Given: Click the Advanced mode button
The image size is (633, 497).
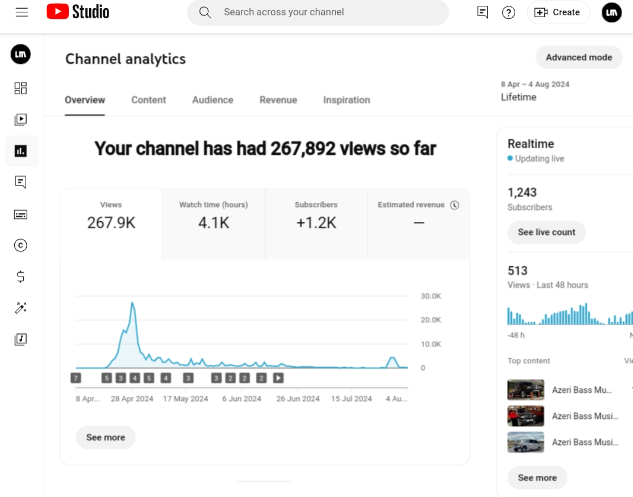Looking at the screenshot, I should click(x=579, y=57).
